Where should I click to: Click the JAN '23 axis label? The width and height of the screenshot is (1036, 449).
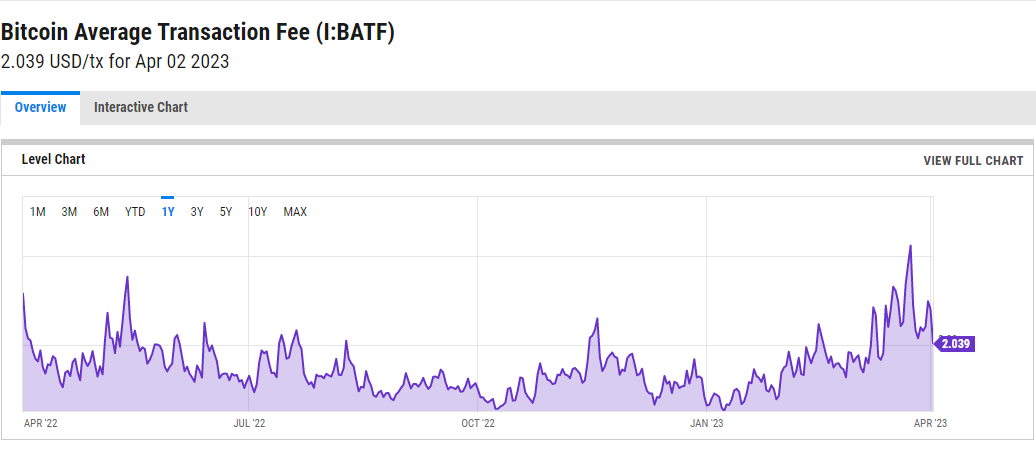(706, 423)
